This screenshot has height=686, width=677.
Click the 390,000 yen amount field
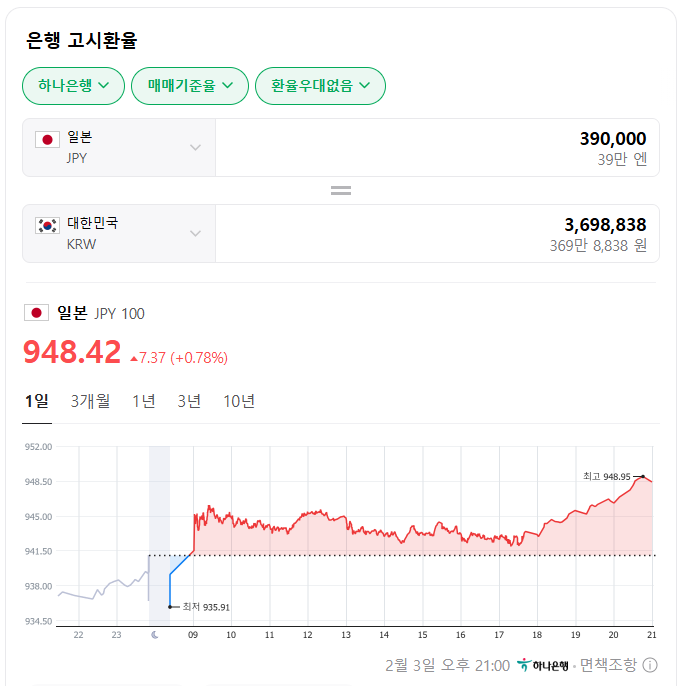coord(438,147)
